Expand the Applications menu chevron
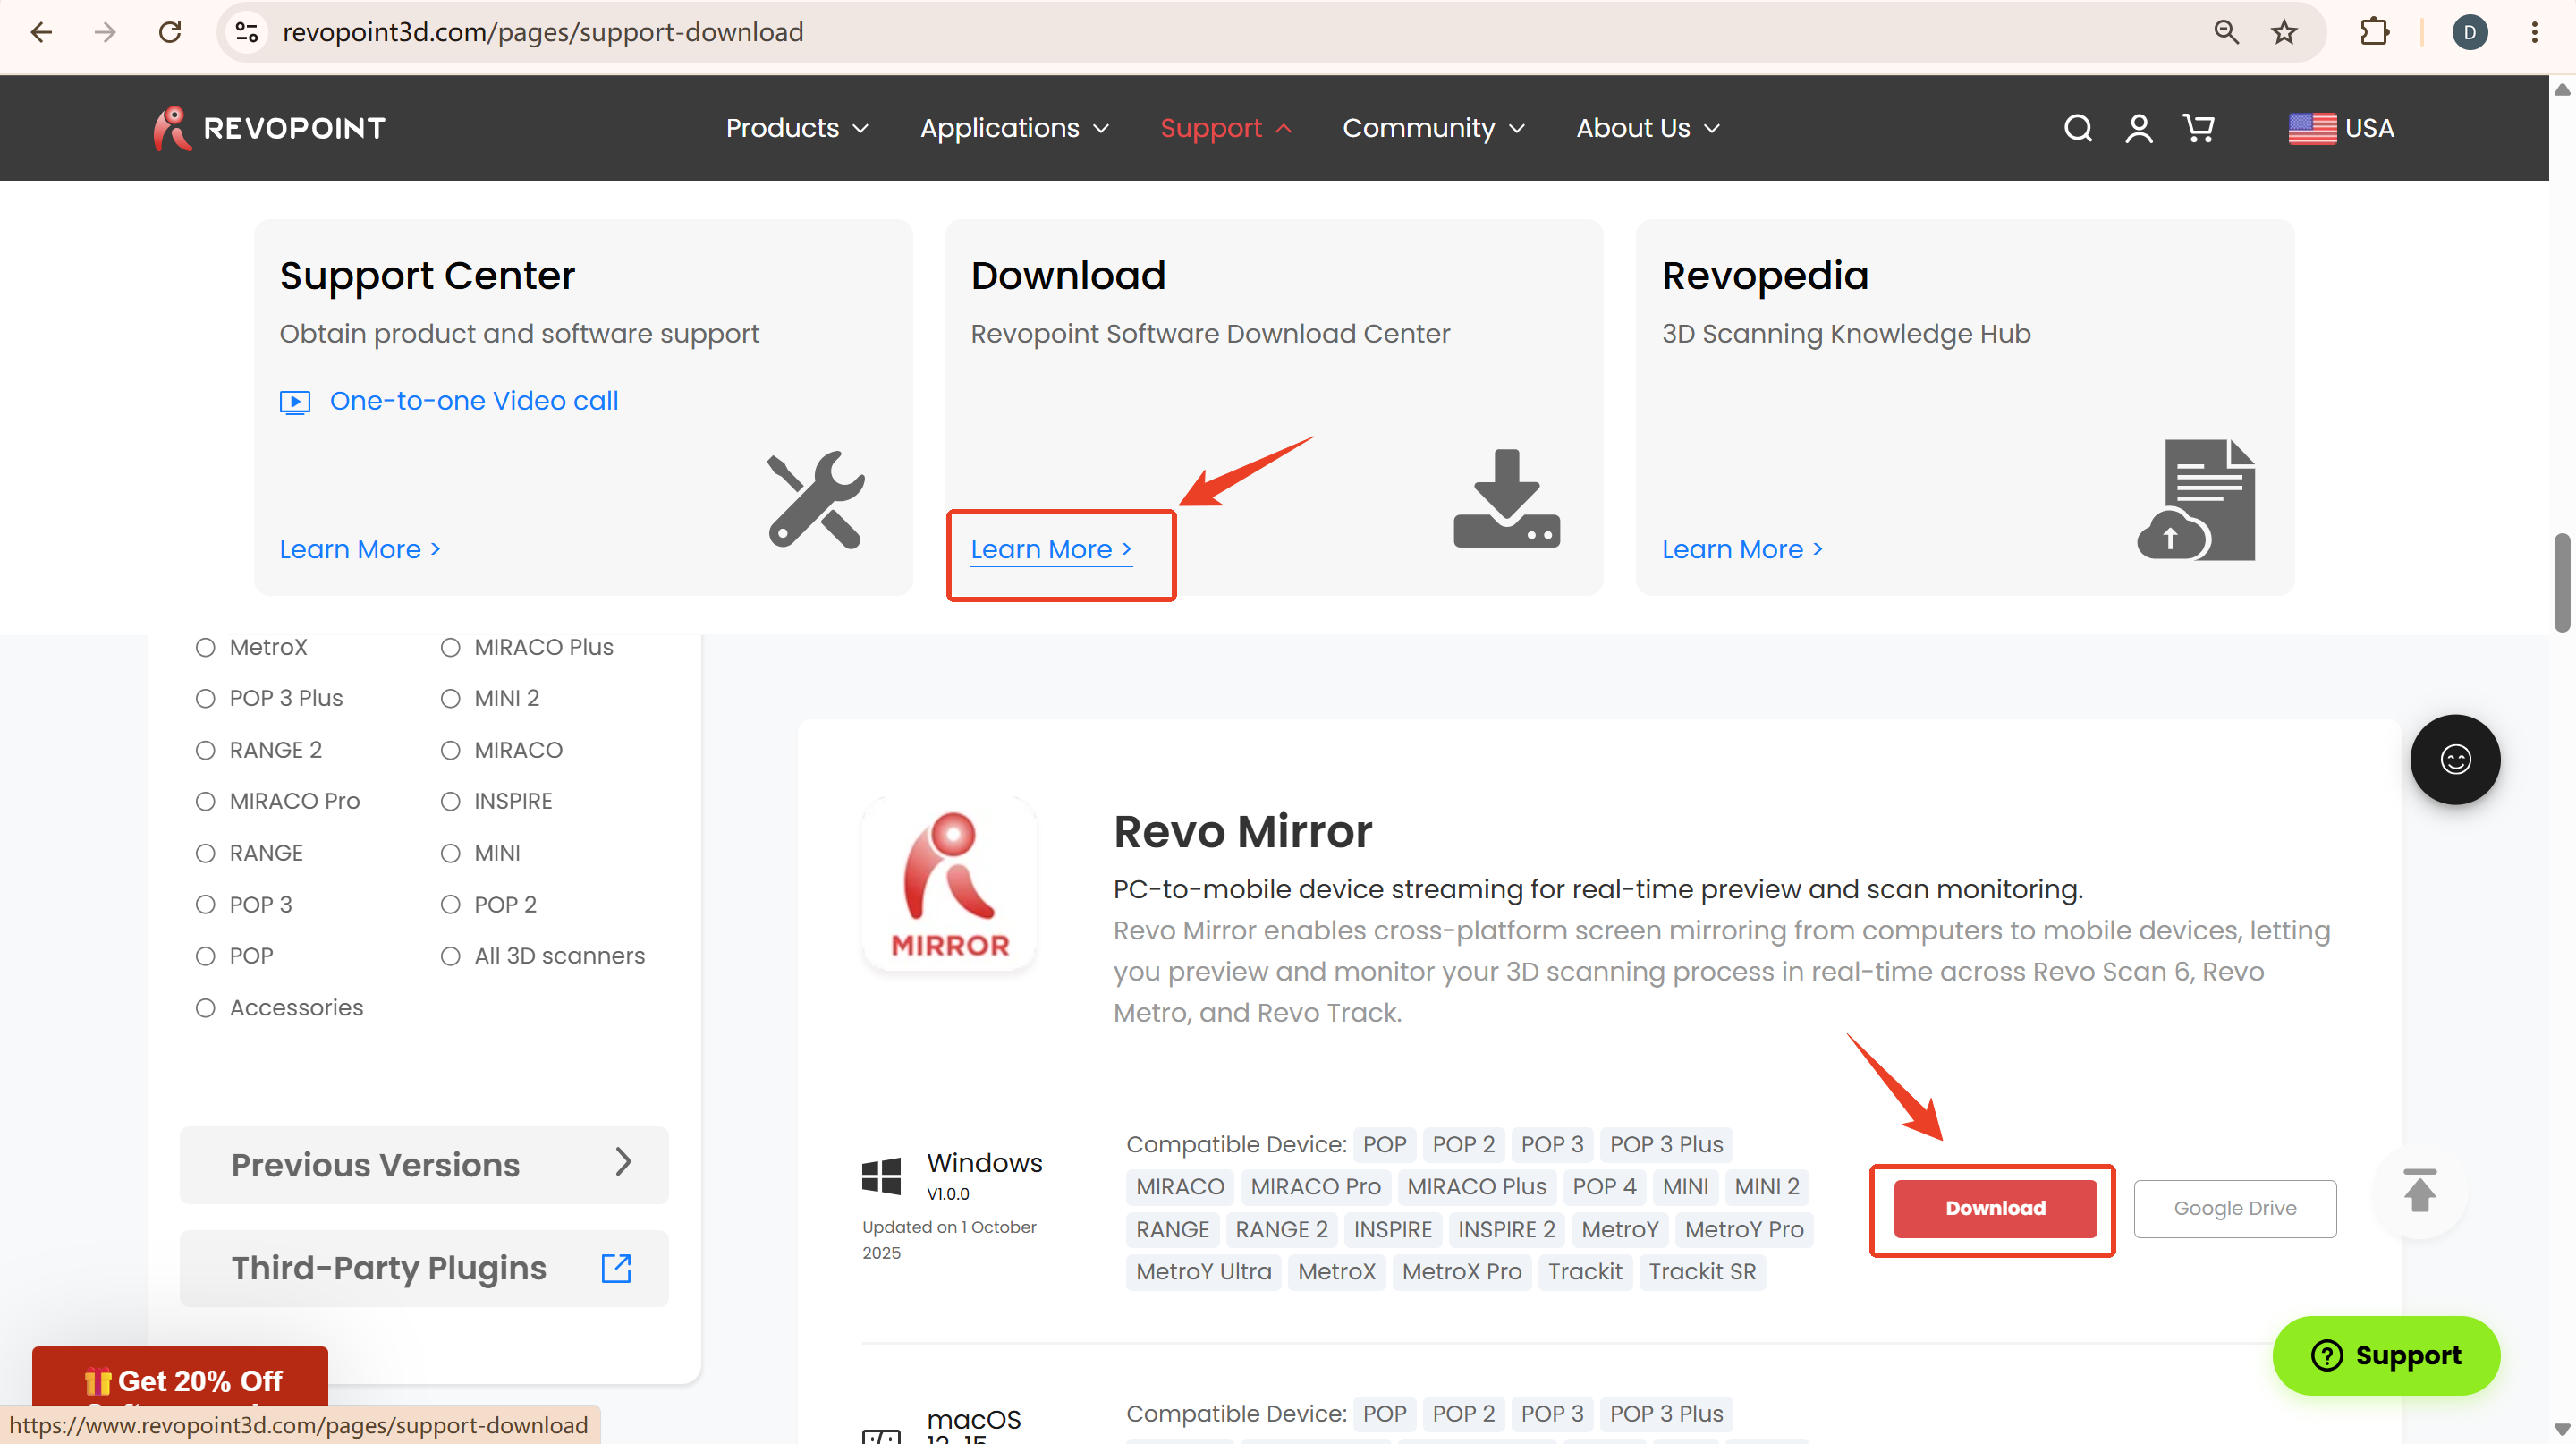This screenshot has height=1444, width=2576. [x=1101, y=129]
